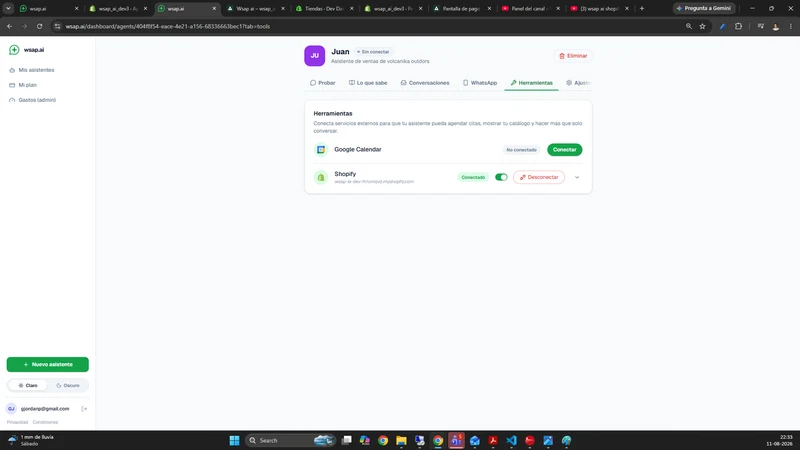Open the Privacidad link
Viewport: 800px width, 450px height.
point(17,422)
